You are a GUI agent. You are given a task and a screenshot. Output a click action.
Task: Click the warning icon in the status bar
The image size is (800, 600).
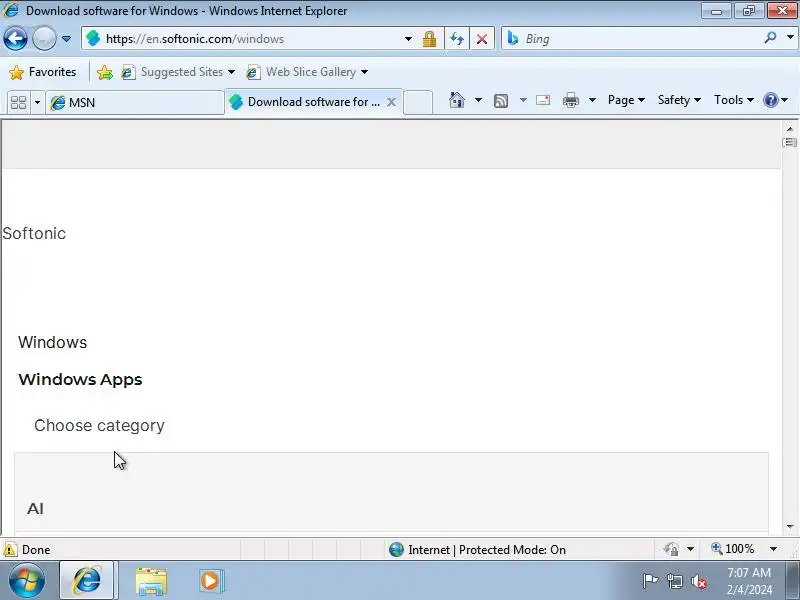click(10, 549)
